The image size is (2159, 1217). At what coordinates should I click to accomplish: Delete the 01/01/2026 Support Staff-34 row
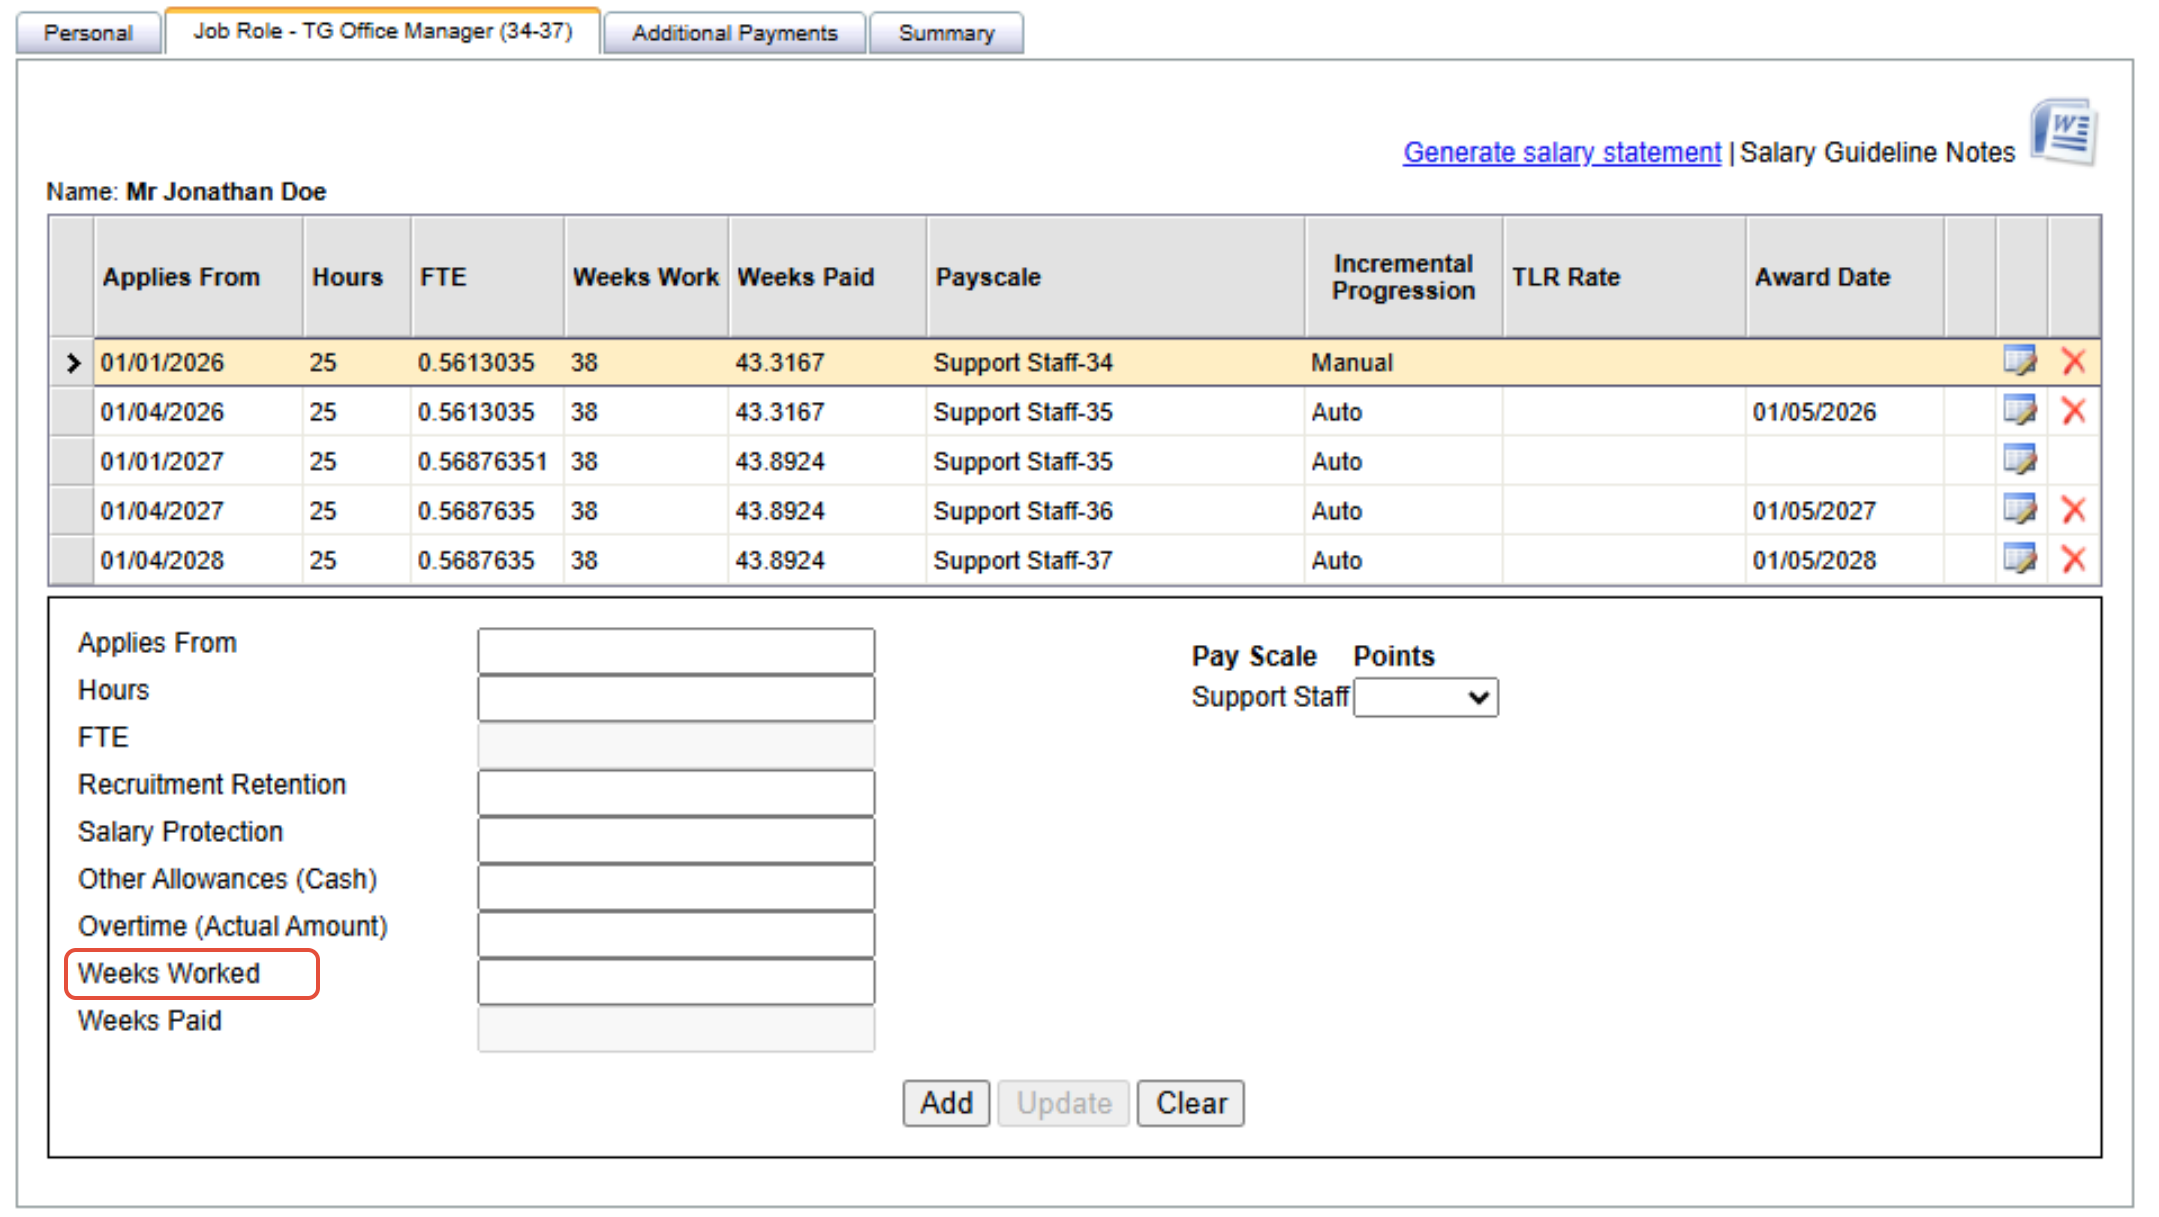coord(2073,361)
